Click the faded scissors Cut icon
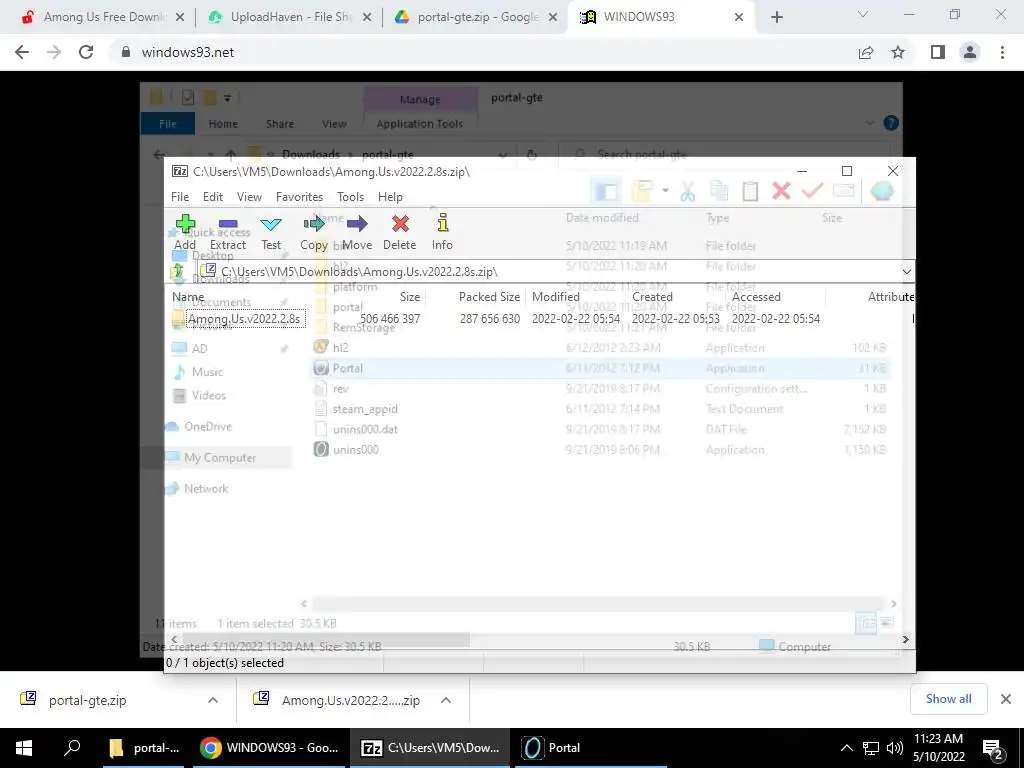The width and height of the screenshot is (1024, 768). [x=688, y=191]
